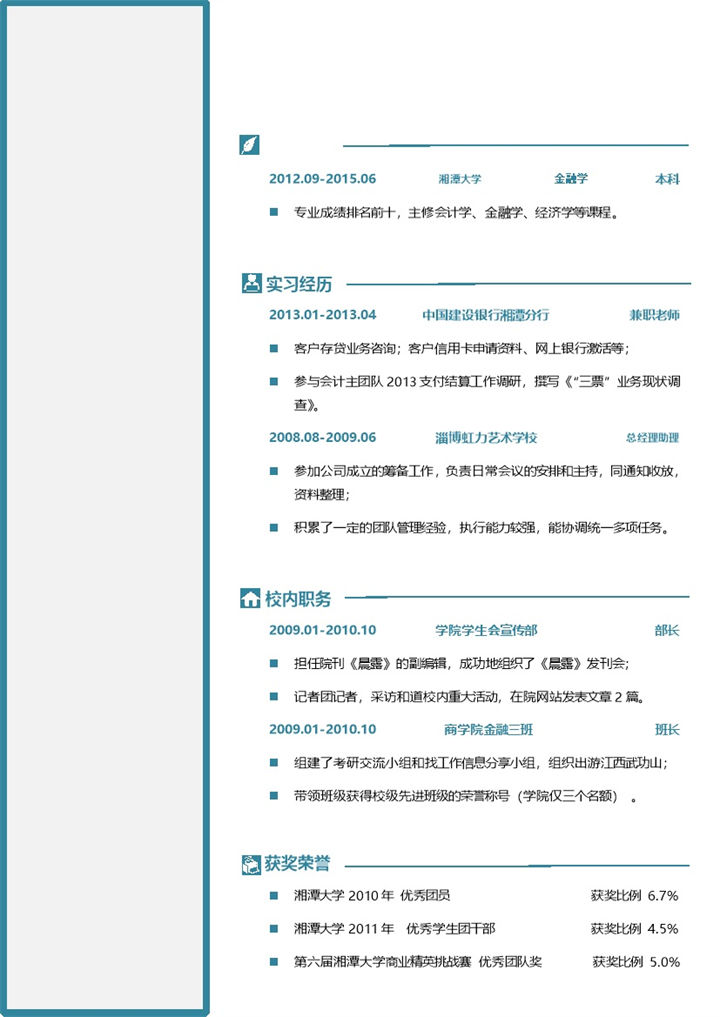Click the title 总经理助理

click(x=653, y=438)
